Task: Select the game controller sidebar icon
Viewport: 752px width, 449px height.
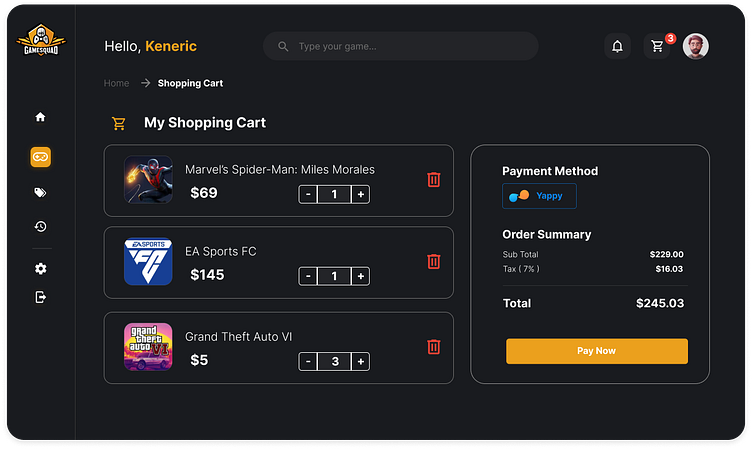Action: click(x=41, y=157)
